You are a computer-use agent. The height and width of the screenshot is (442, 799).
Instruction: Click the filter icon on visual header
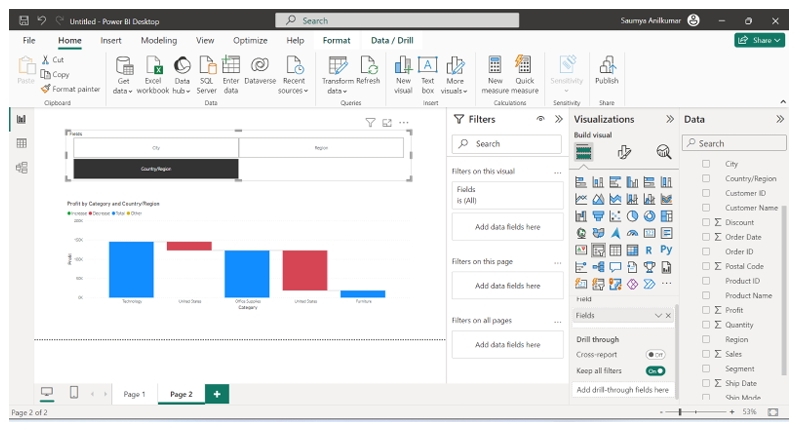pos(370,122)
